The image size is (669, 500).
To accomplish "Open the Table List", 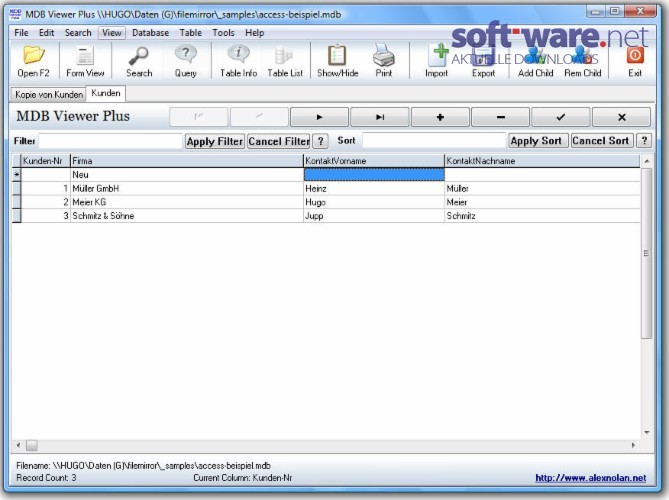I will pyautogui.click(x=285, y=61).
